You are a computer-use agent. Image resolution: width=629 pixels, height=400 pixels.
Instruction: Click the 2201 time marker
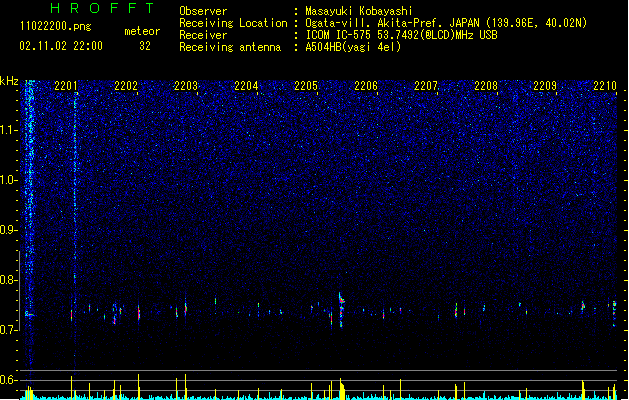(x=66, y=86)
